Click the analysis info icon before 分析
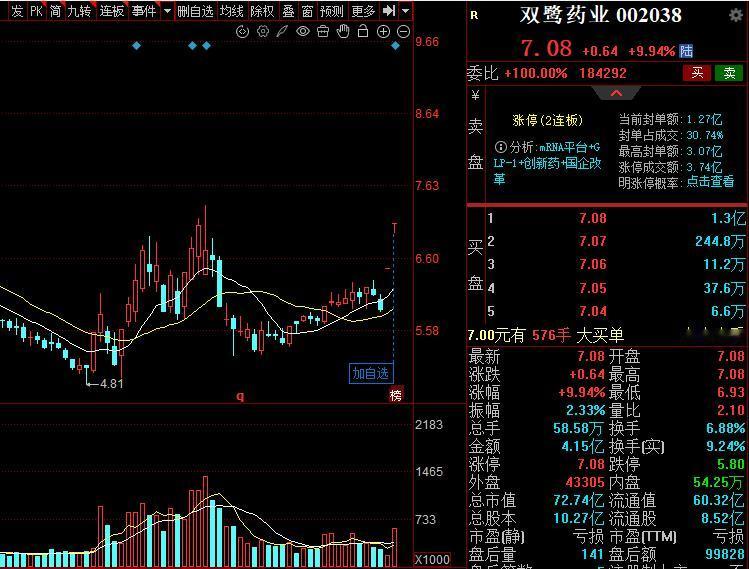Screen dimensions: 749x569 pyautogui.click(x=500, y=147)
